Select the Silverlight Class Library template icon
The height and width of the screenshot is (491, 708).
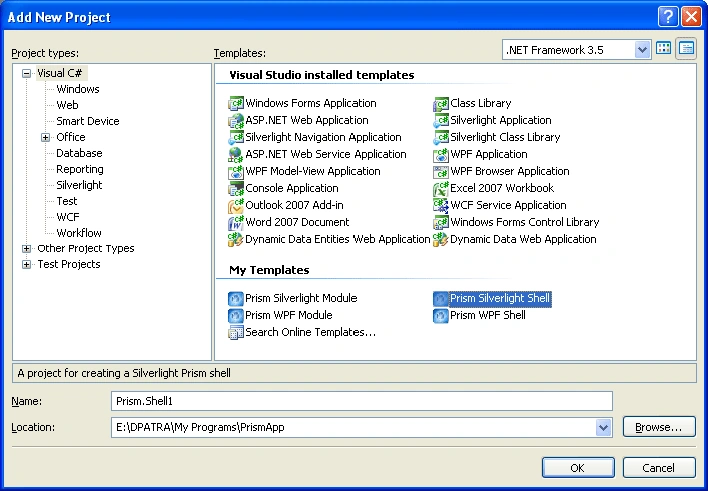441,137
